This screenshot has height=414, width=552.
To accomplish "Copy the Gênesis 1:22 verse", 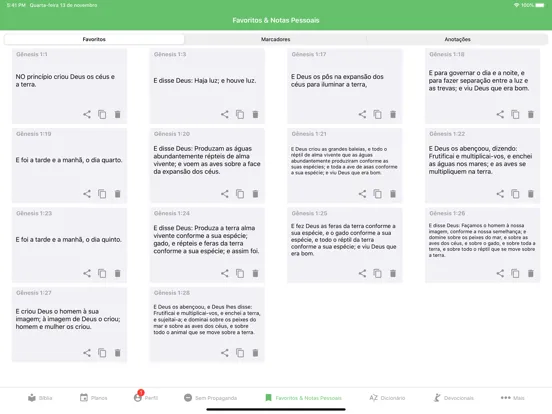I will point(515,194).
